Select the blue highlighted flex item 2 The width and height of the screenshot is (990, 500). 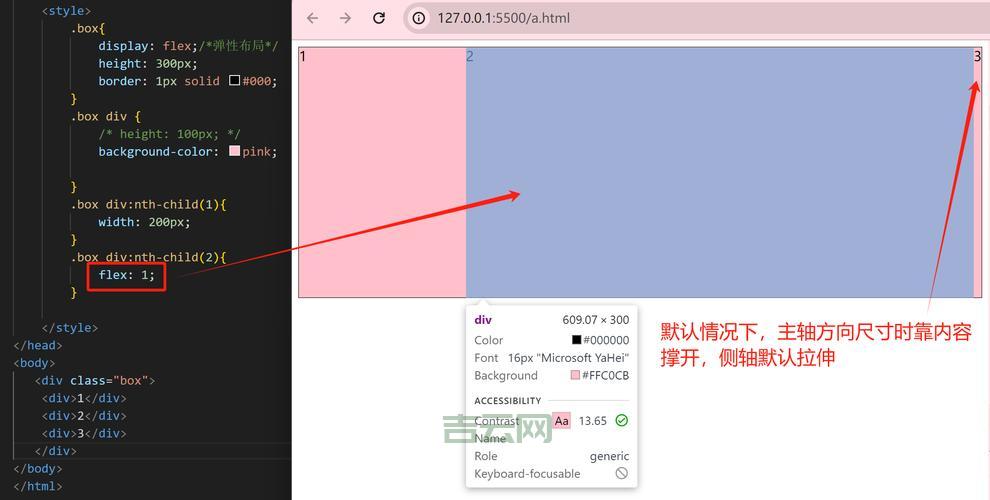coord(720,150)
